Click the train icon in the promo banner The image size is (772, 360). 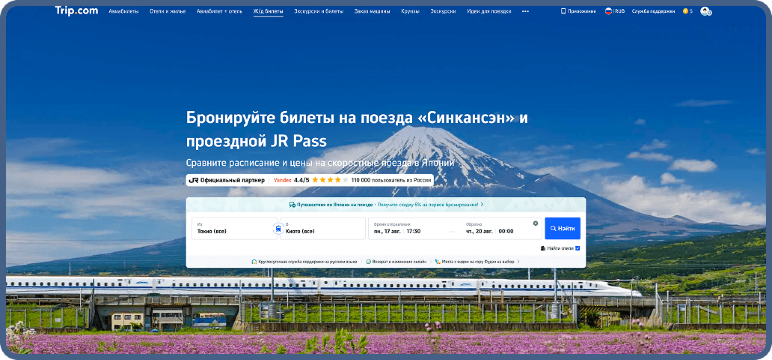[x=292, y=204]
